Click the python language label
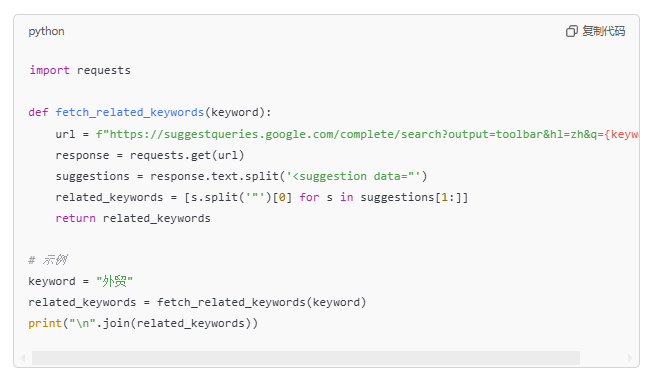The width and height of the screenshot is (655, 380). [x=46, y=31]
